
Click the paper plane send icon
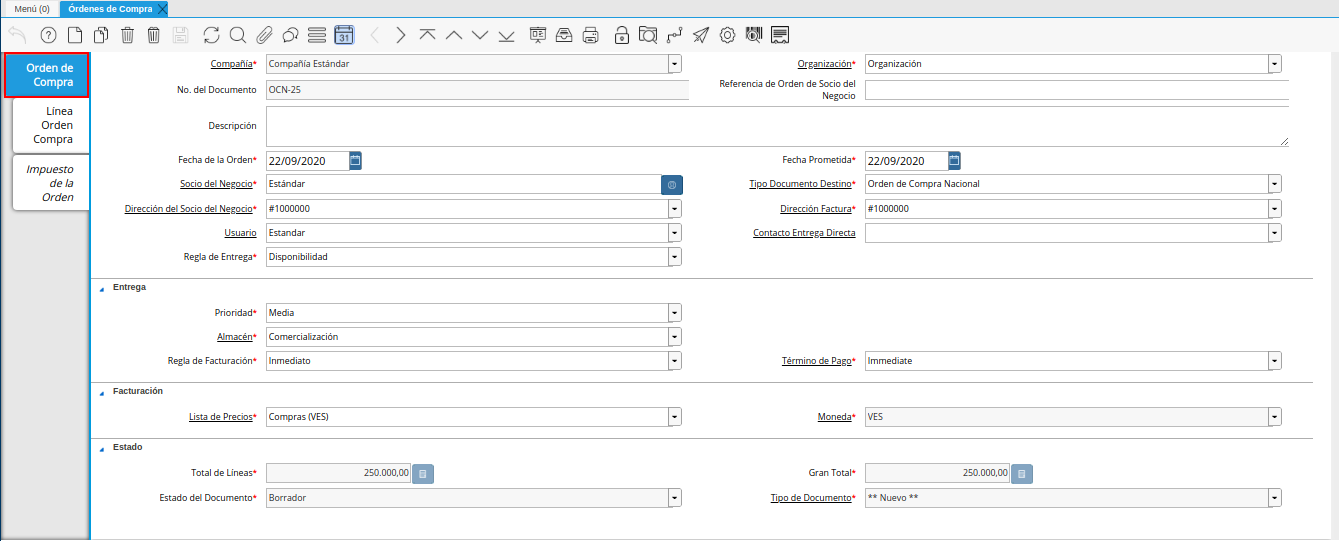(701, 35)
